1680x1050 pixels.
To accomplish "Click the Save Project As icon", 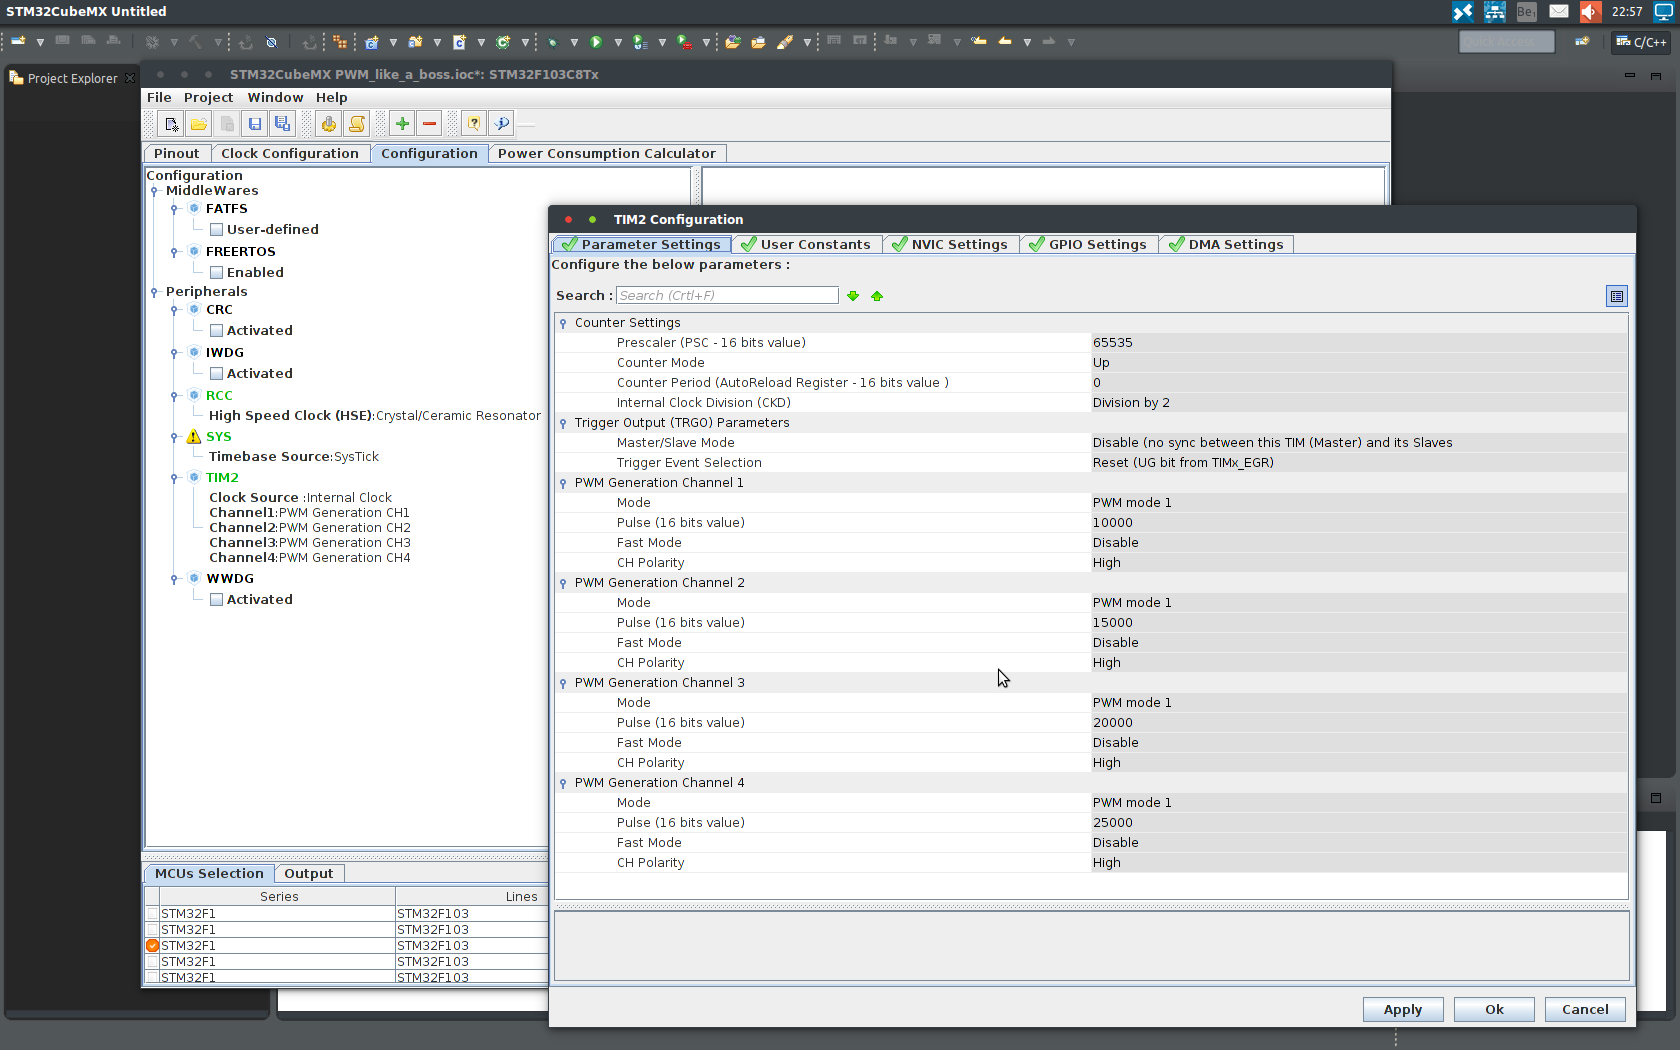I will click(283, 124).
